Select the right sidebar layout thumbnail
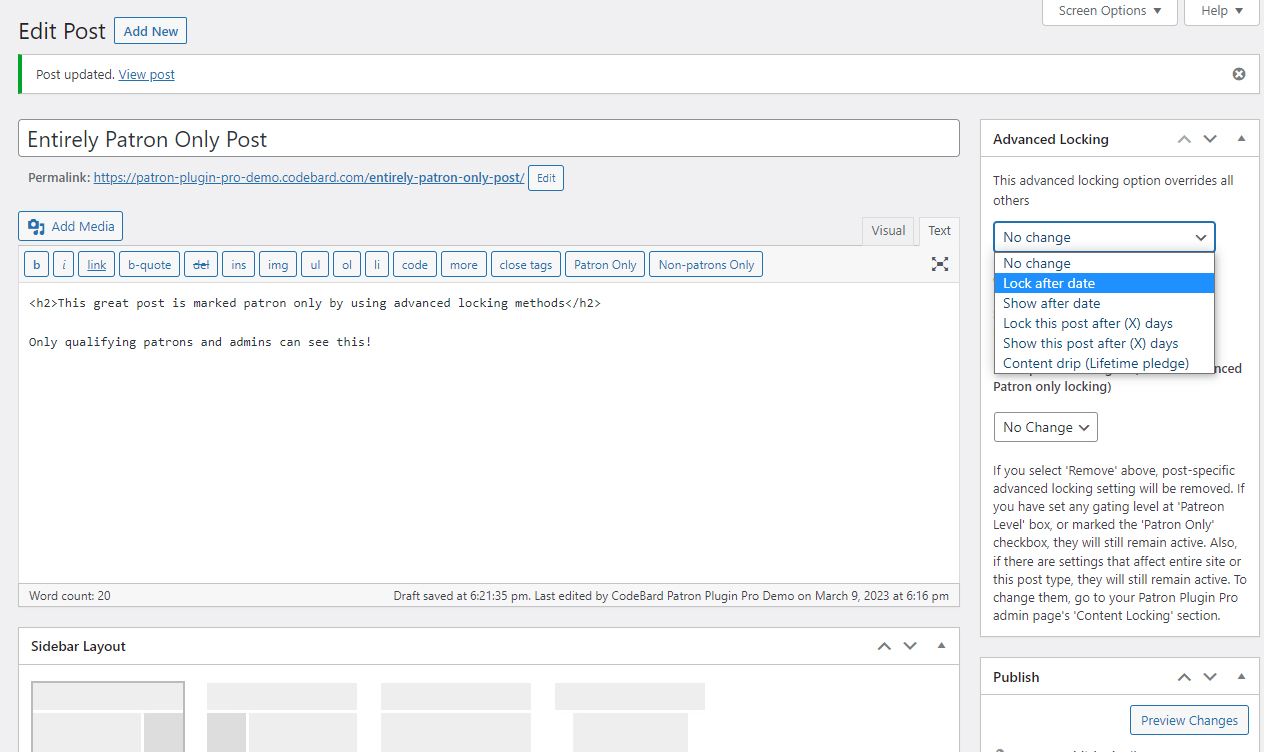The height and width of the screenshot is (752, 1264). (108, 717)
